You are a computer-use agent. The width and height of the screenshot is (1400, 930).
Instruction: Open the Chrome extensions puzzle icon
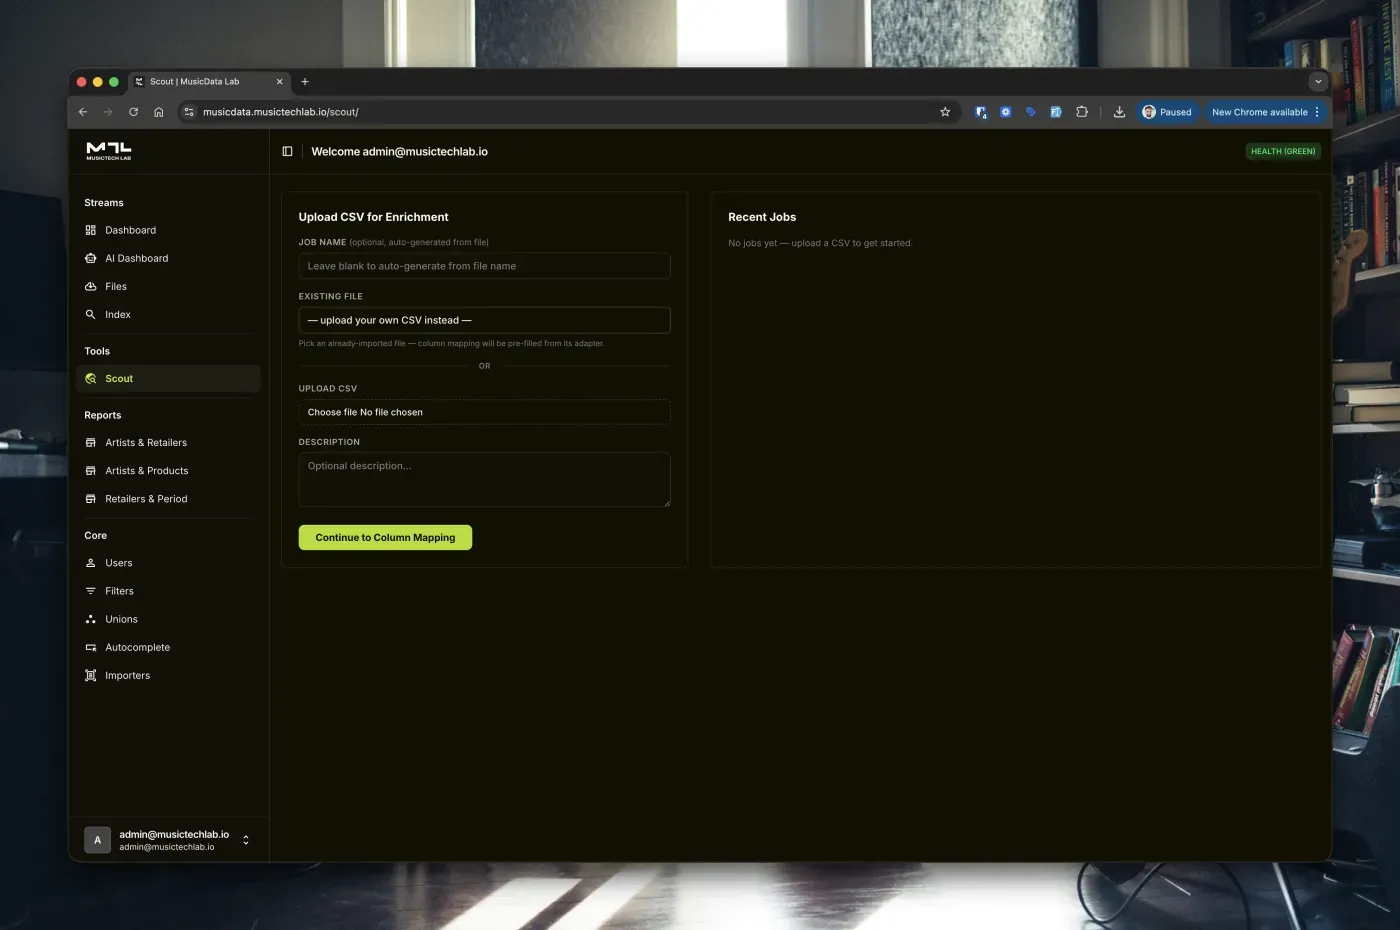[1082, 112]
